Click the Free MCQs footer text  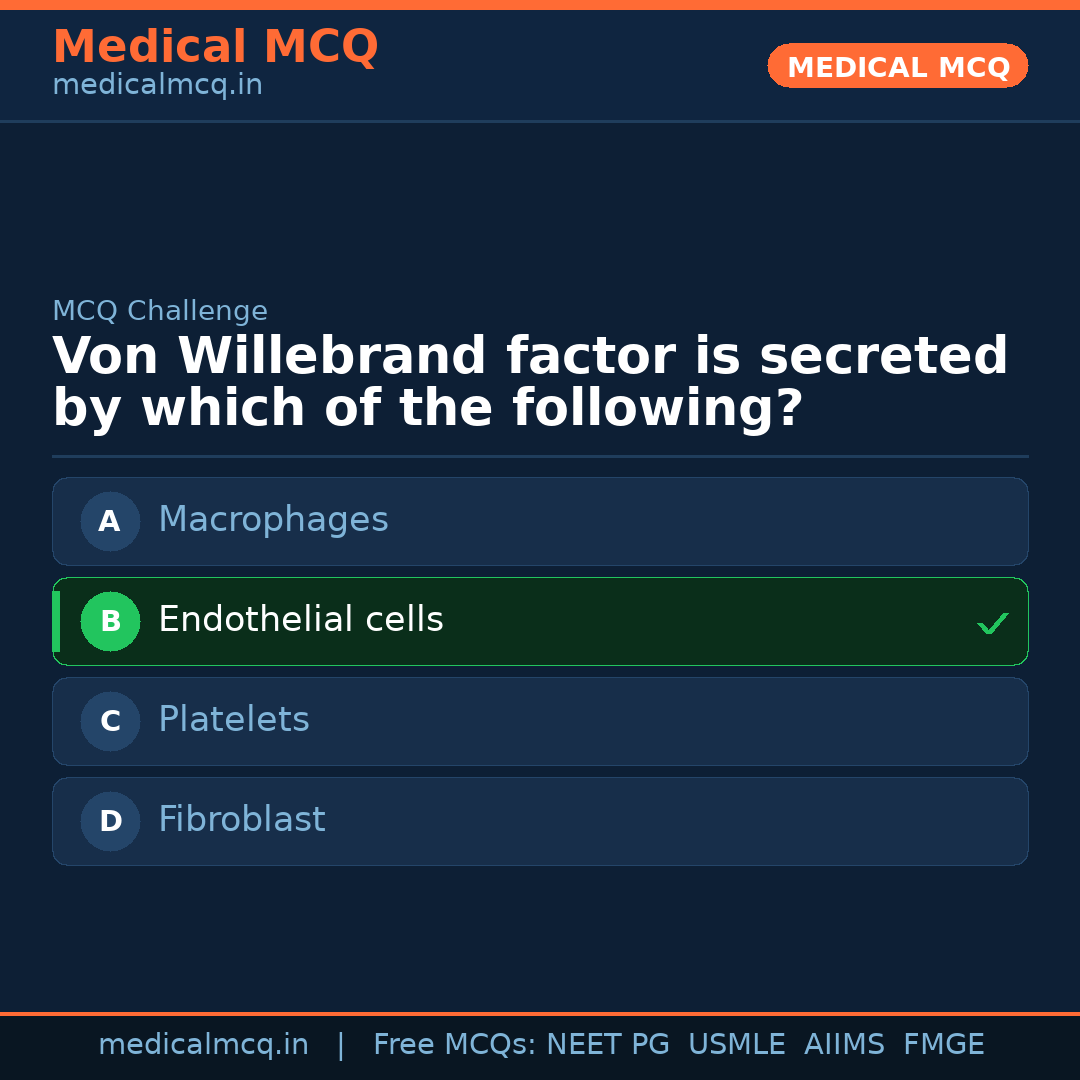tap(455, 1045)
